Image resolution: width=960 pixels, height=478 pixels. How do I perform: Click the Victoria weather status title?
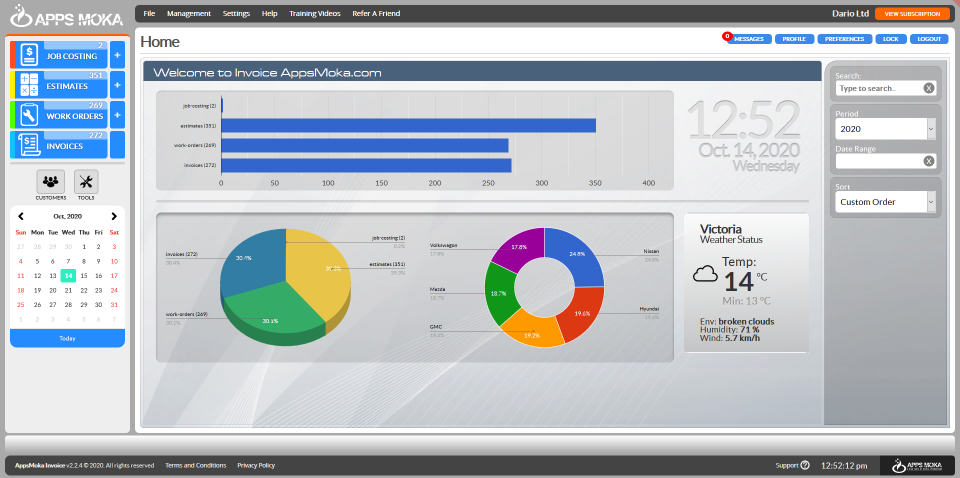click(x=721, y=228)
